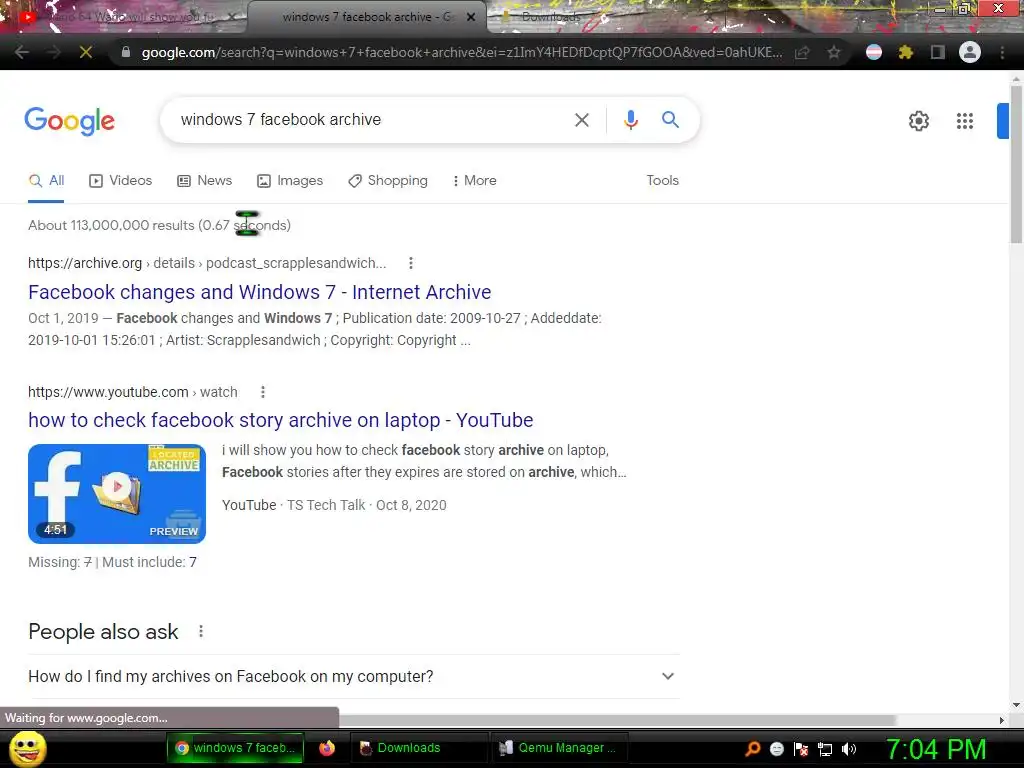Click the magnifier tray icon

[753, 749]
